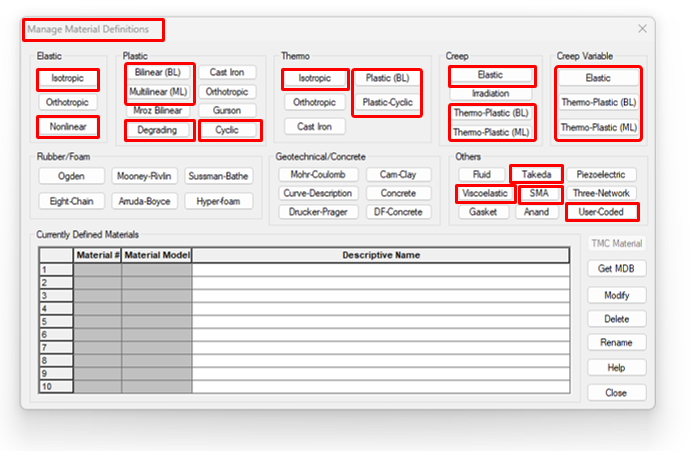This screenshot has width=697, height=456.
Task: Choose Three-Network material
Action: point(601,194)
